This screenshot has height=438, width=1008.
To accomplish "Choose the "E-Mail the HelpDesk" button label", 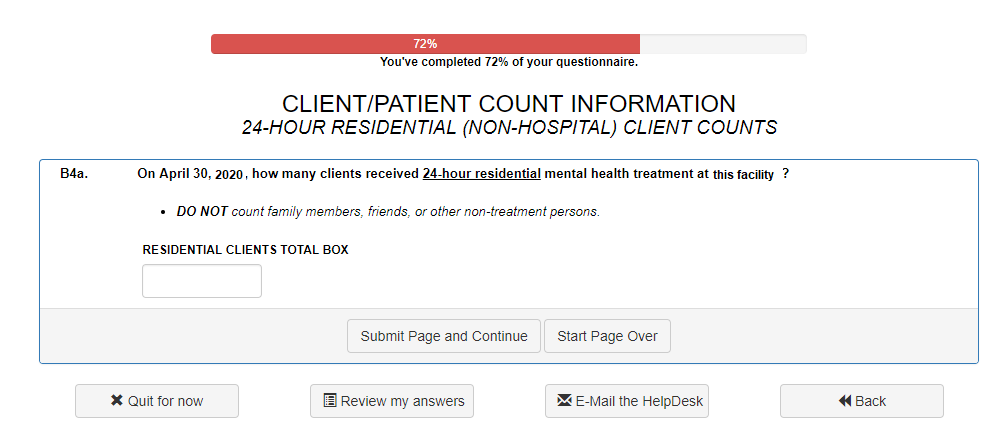I will [x=639, y=401].
